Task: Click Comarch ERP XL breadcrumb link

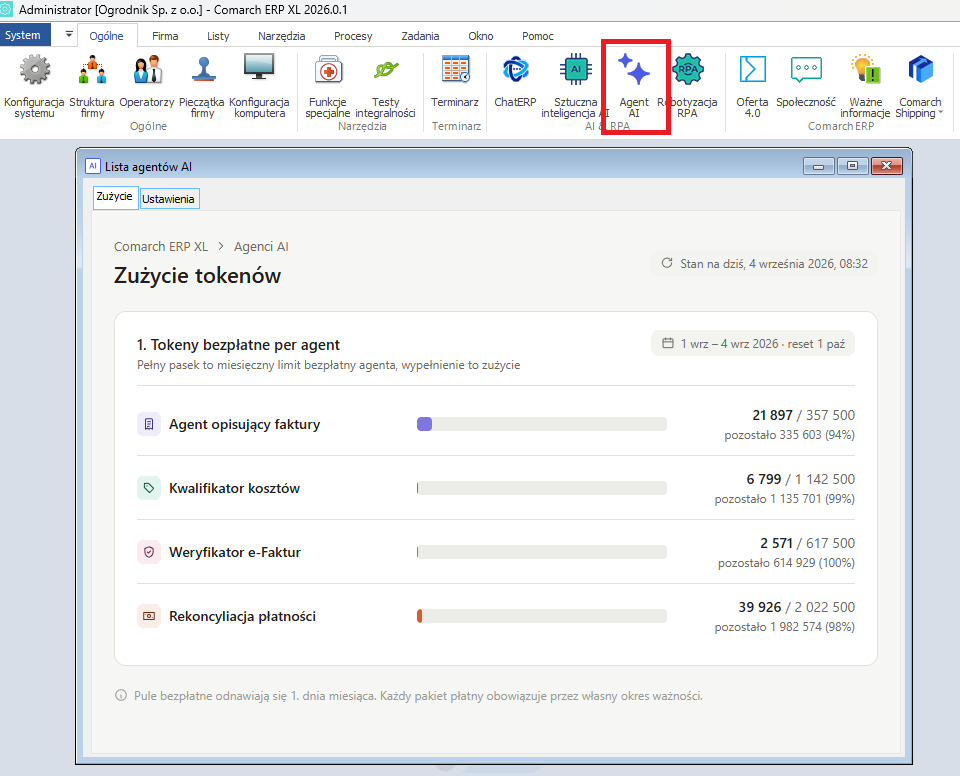Action: [161, 246]
